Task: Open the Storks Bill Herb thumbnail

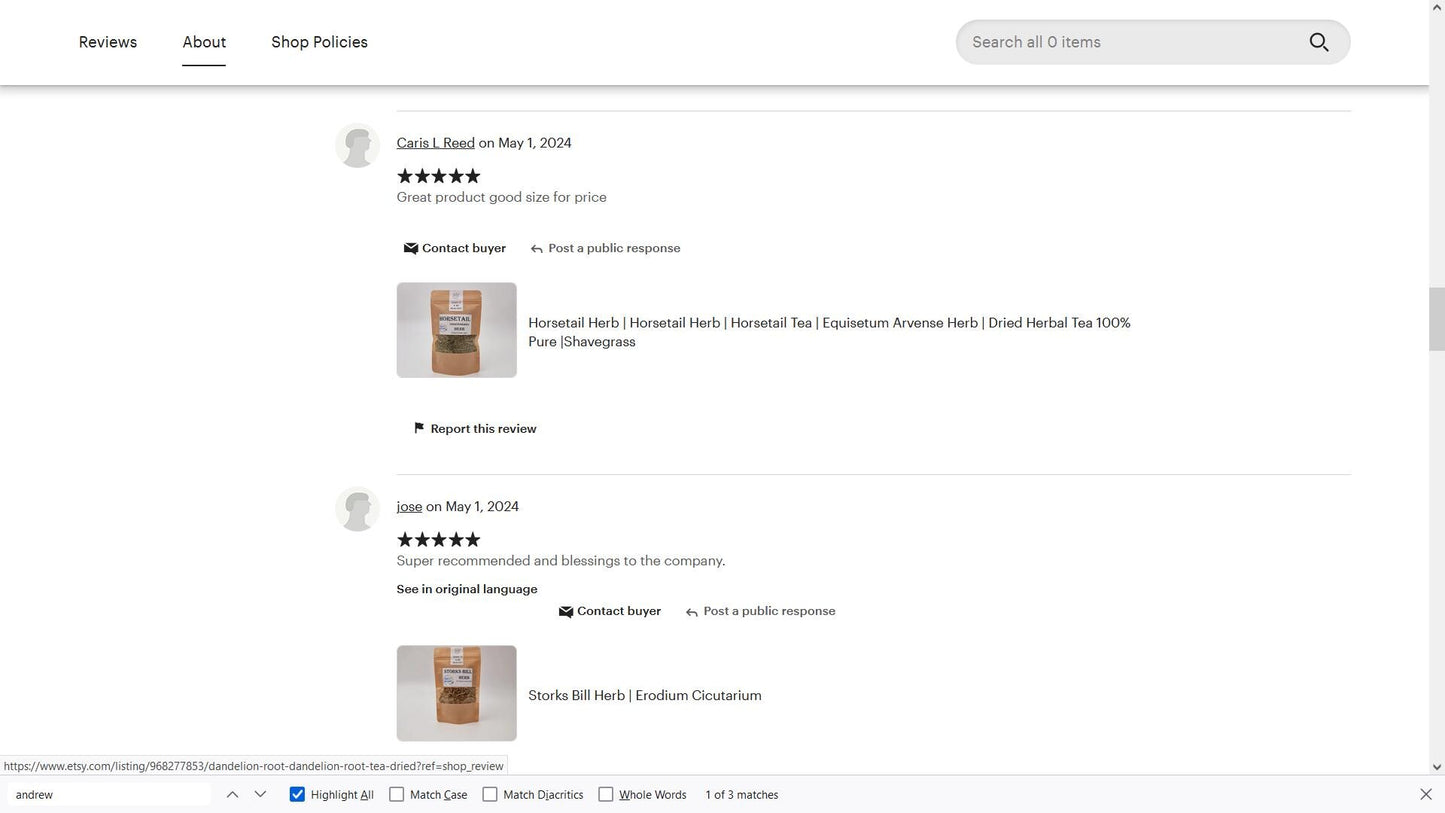Action: [456, 693]
